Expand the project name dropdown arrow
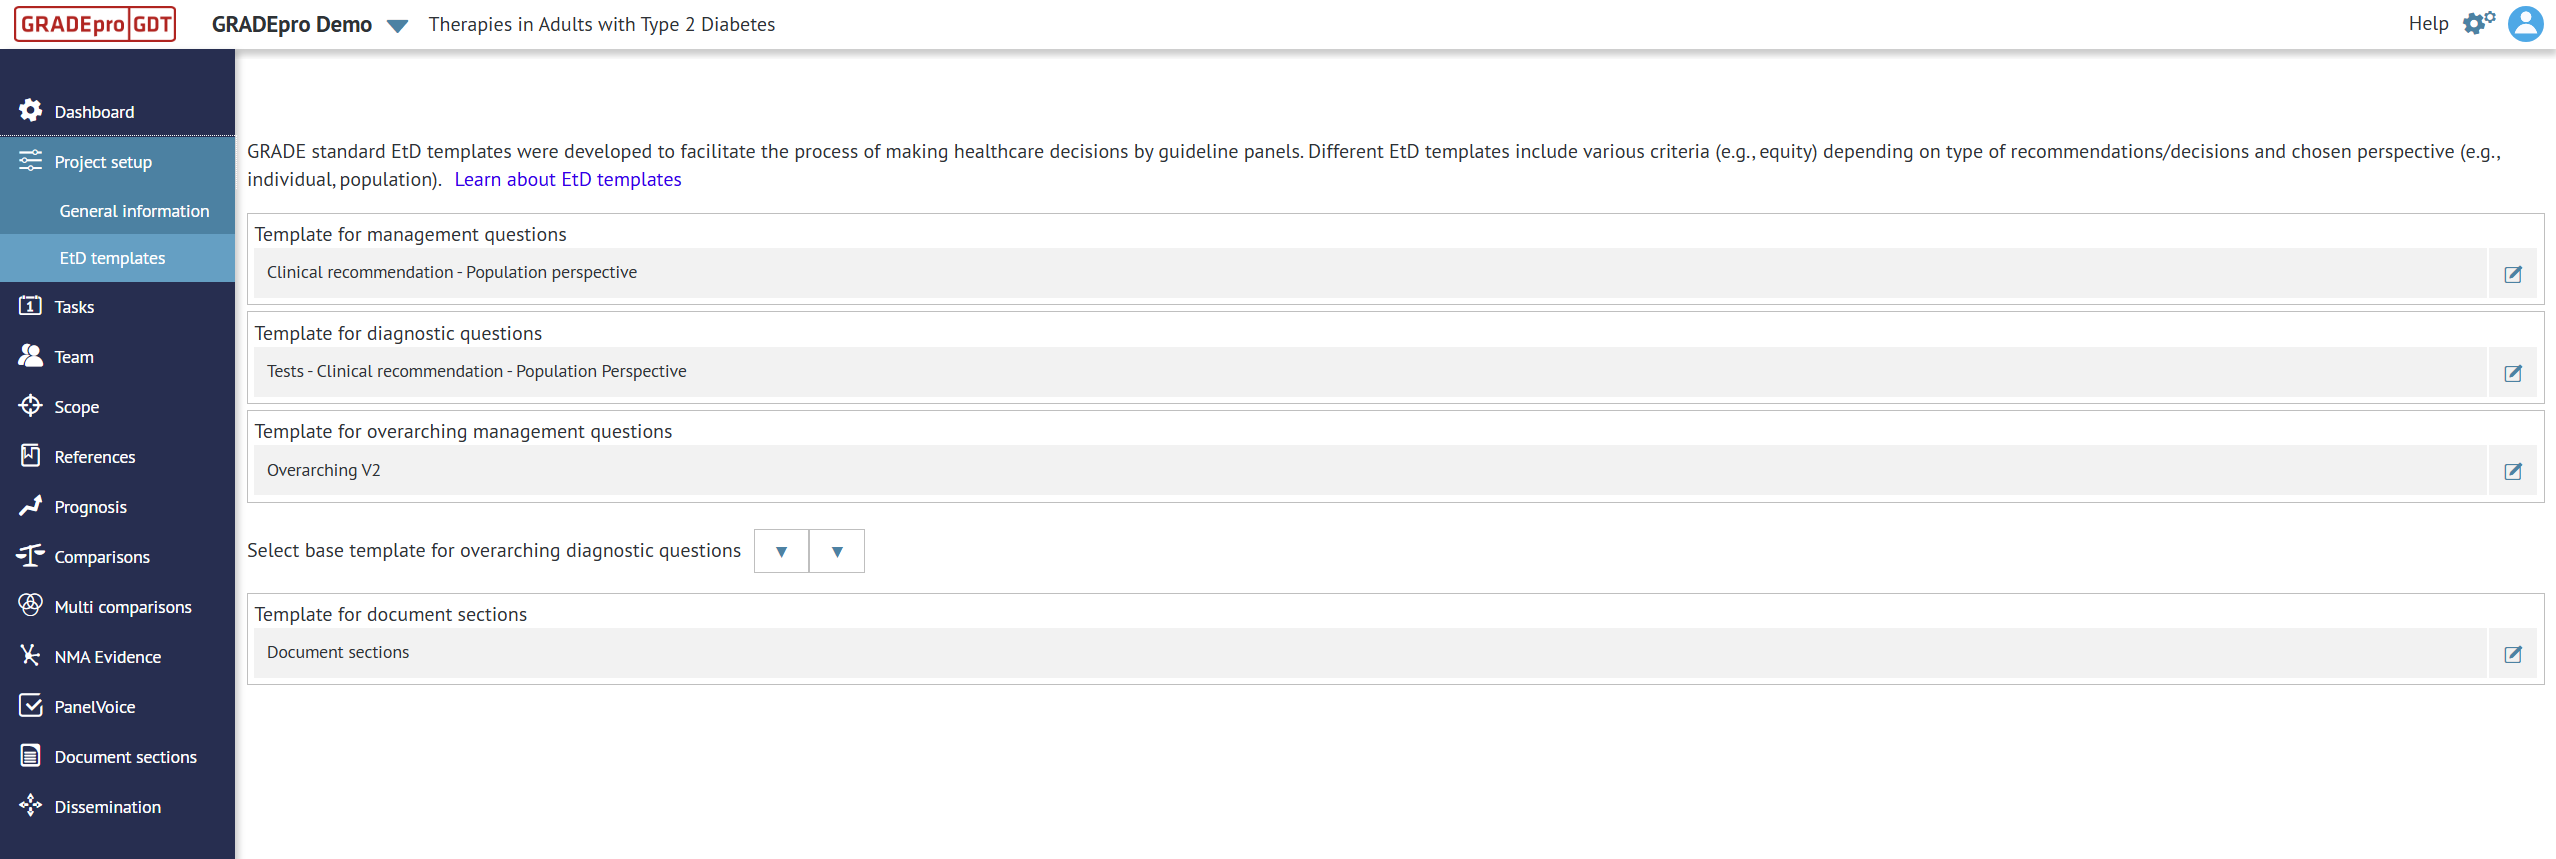 398,26
